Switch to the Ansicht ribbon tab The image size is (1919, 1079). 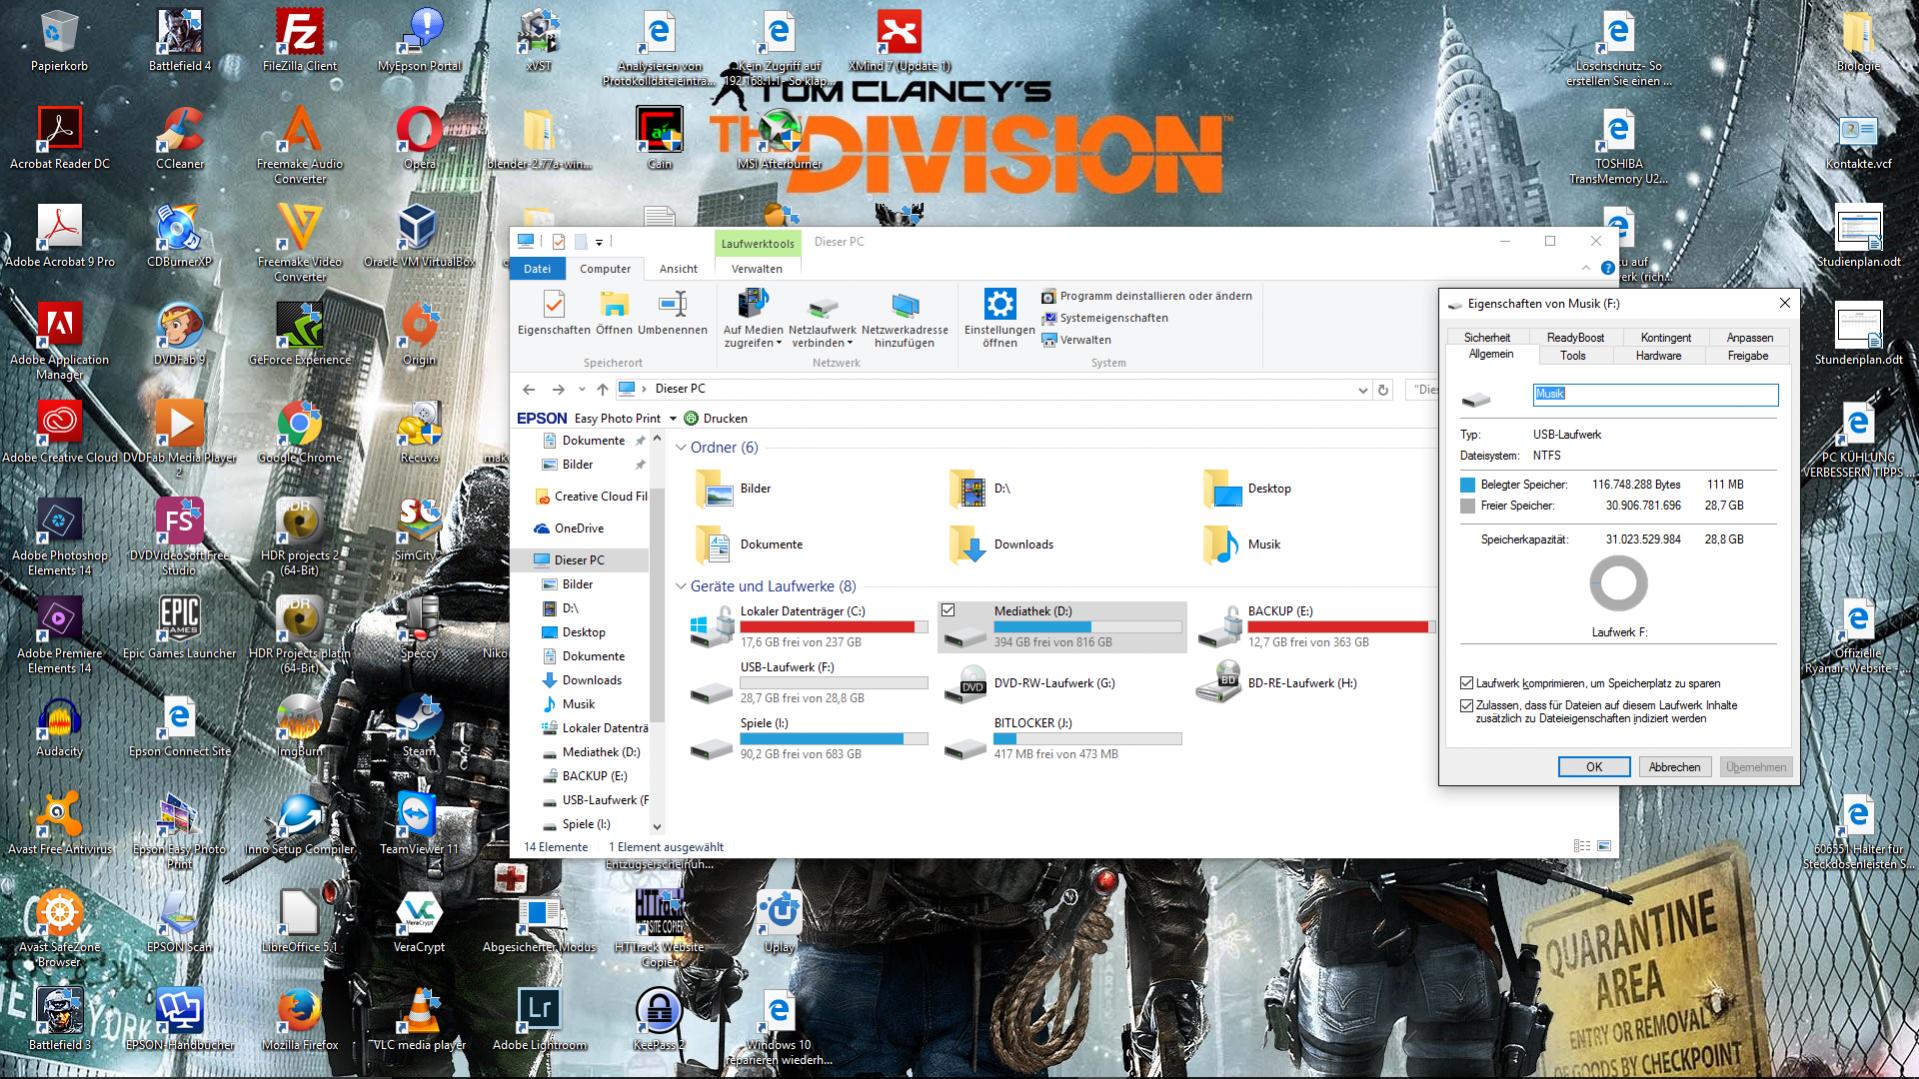click(x=678, y=269)
